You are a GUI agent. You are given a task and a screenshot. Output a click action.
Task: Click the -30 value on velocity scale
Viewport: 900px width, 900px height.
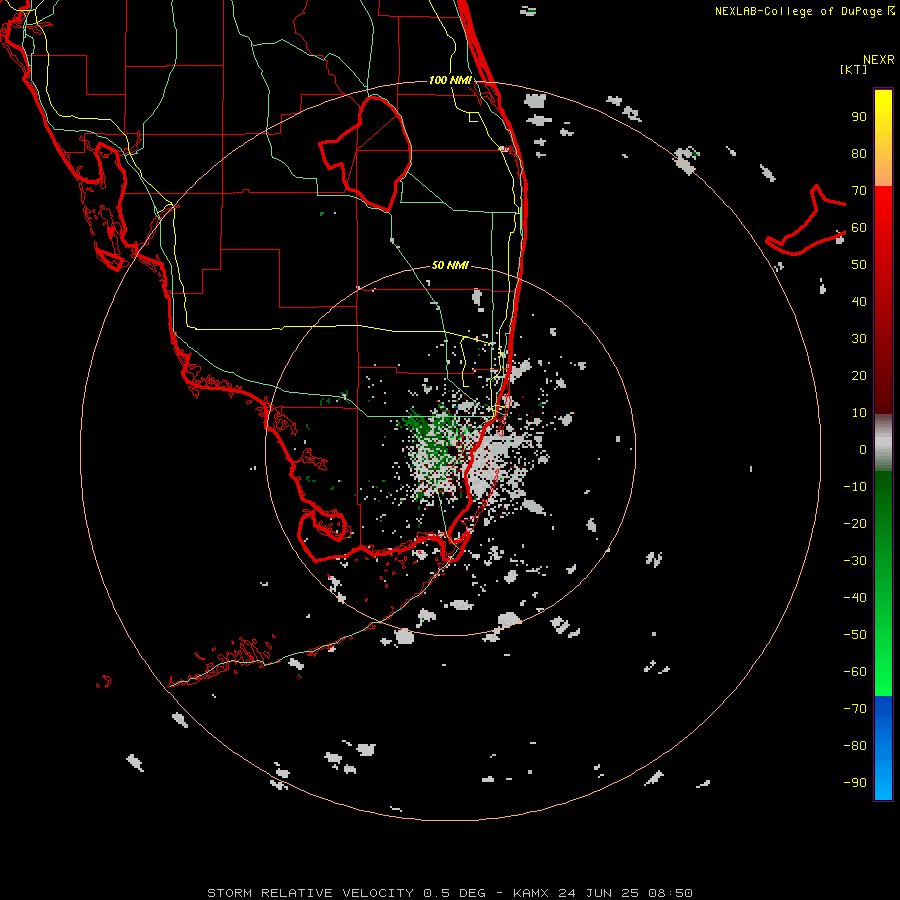[x=855, y=561]
